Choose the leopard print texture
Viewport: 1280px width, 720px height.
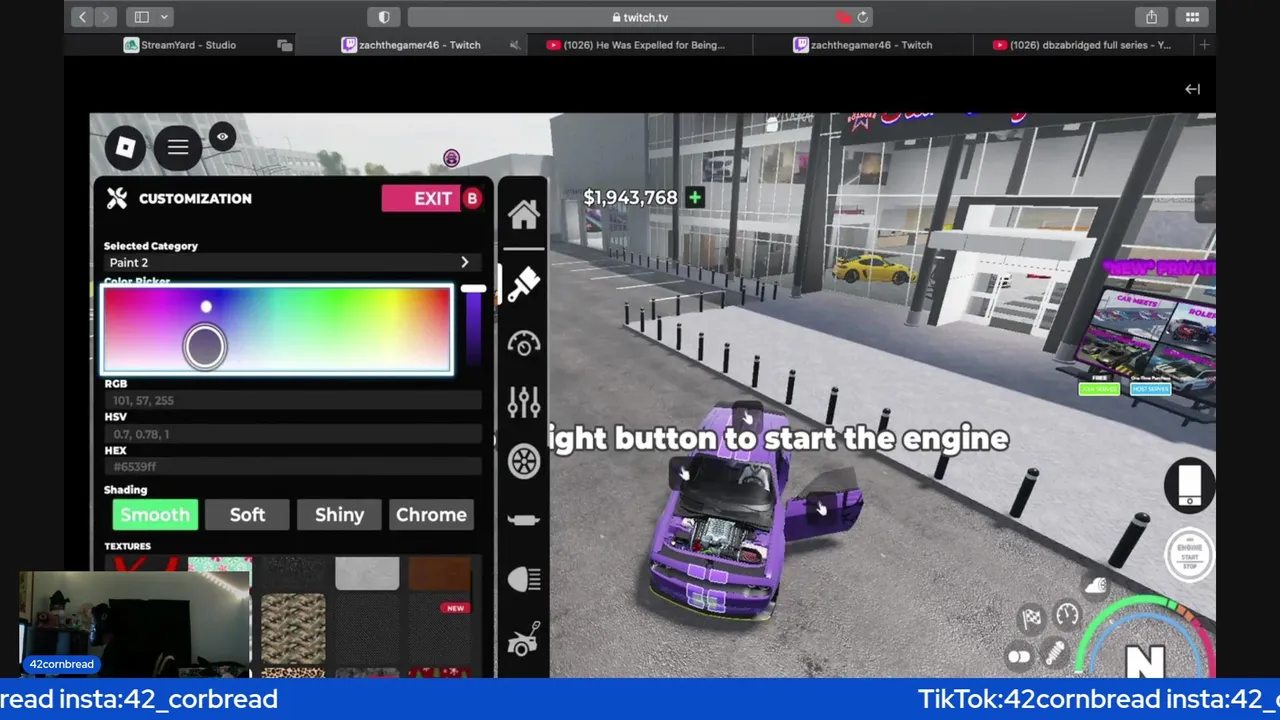click(x=293, y=672)
